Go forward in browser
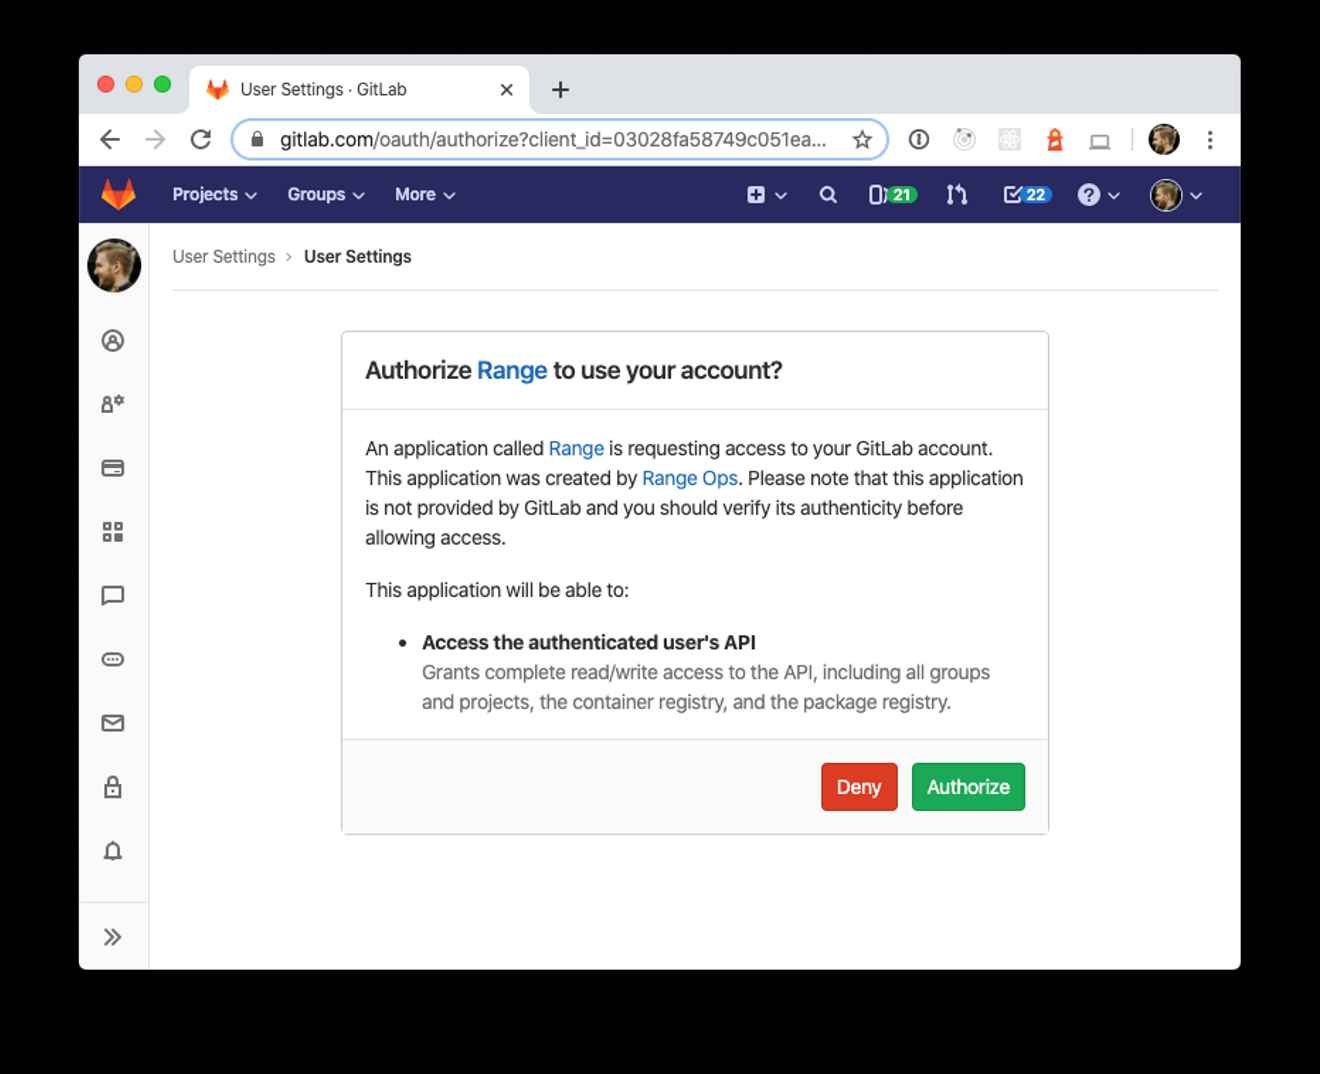Viewport: 1320px width, 1074px height. [x=155, y=140]
